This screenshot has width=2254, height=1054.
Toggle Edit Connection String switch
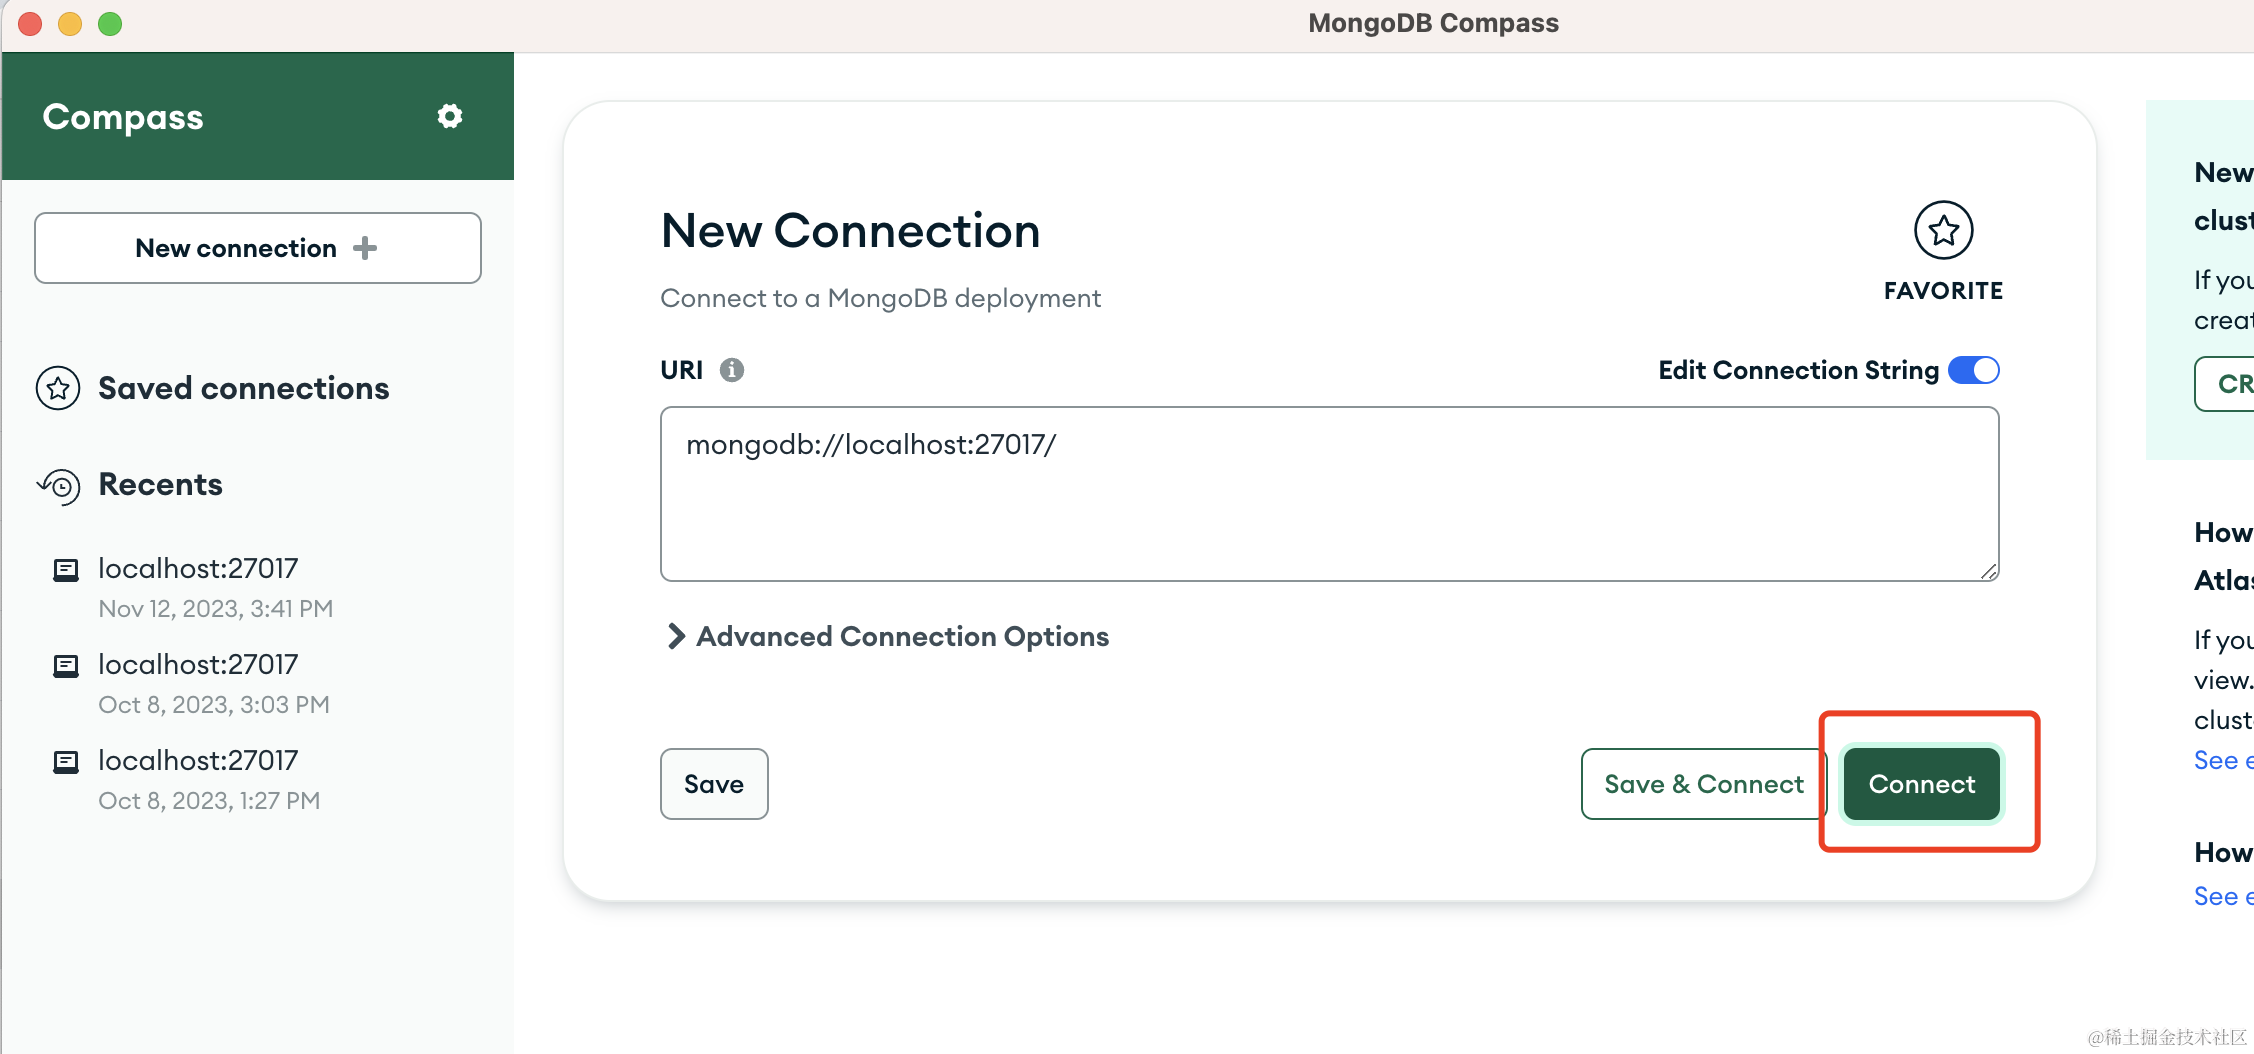(x=1973, y=370)
